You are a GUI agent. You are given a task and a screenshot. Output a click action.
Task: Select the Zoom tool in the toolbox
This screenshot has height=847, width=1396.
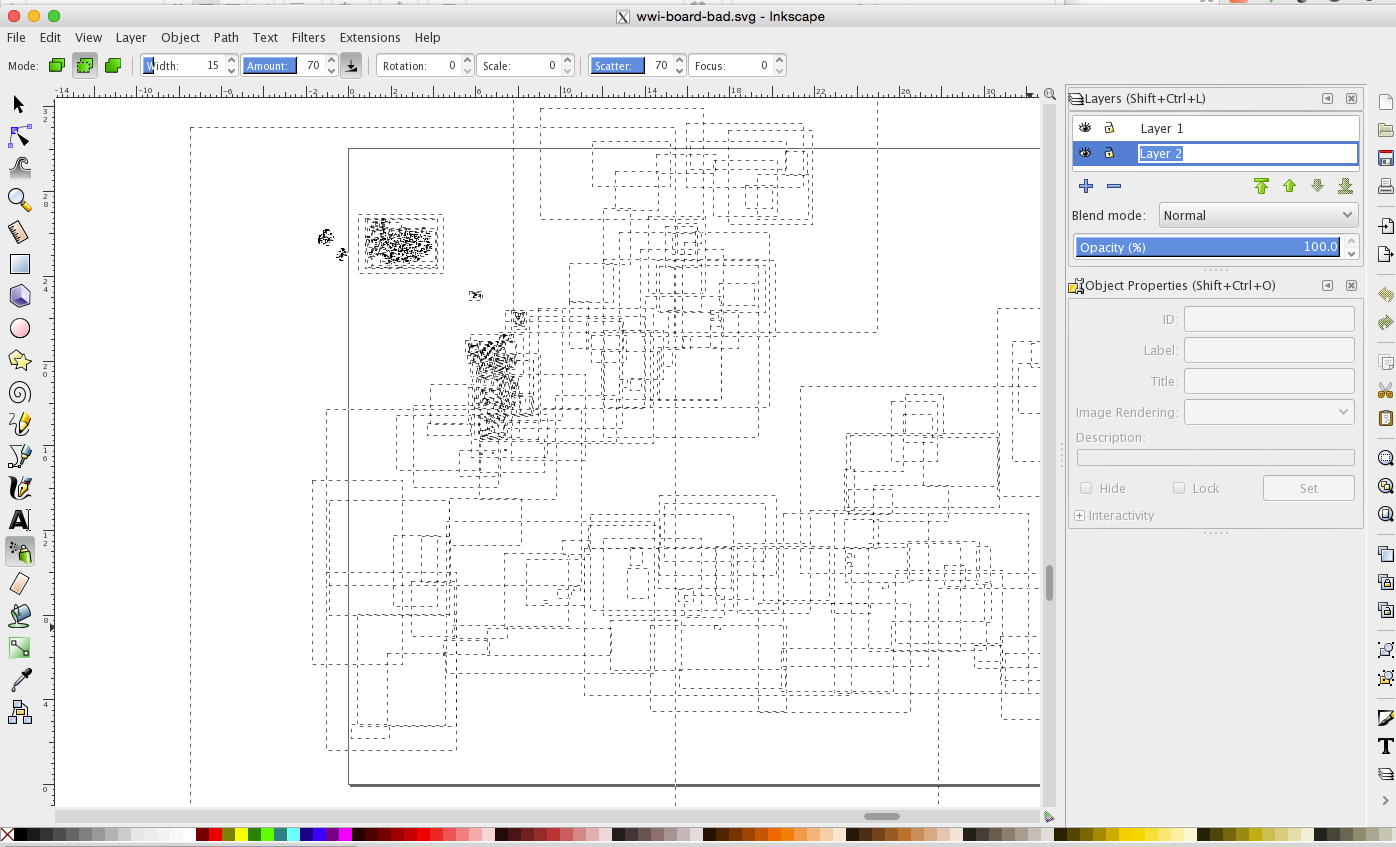[x=18, y=200]
